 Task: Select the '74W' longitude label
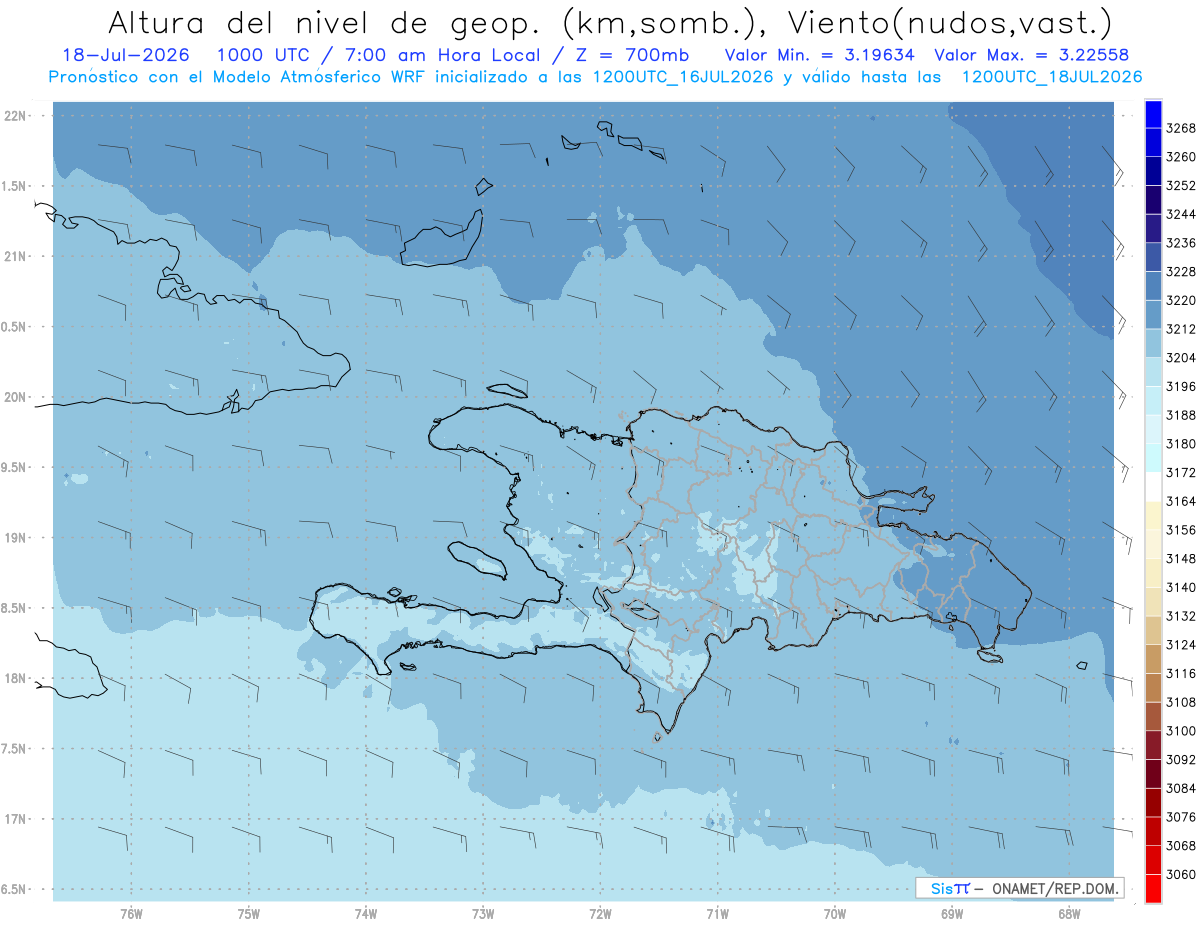coord(366,913)
